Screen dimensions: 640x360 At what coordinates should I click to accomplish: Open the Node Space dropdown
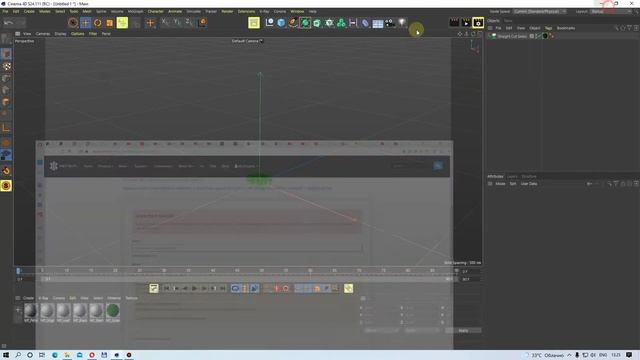tap(540, 12)
